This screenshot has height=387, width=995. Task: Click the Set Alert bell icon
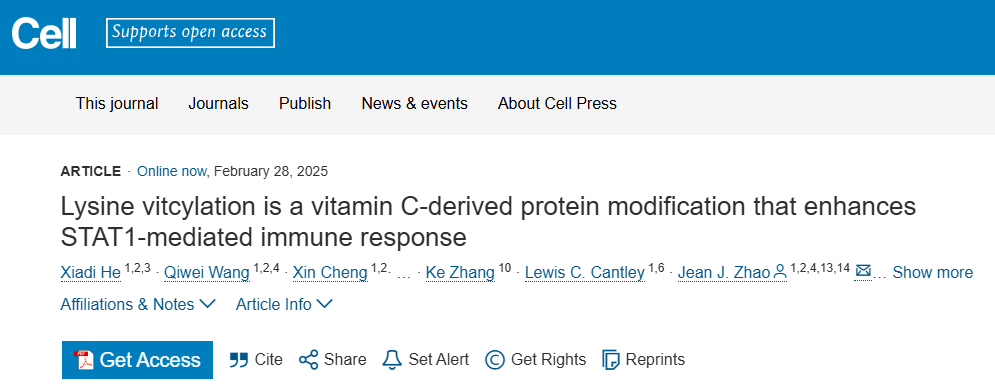point(392,360)
